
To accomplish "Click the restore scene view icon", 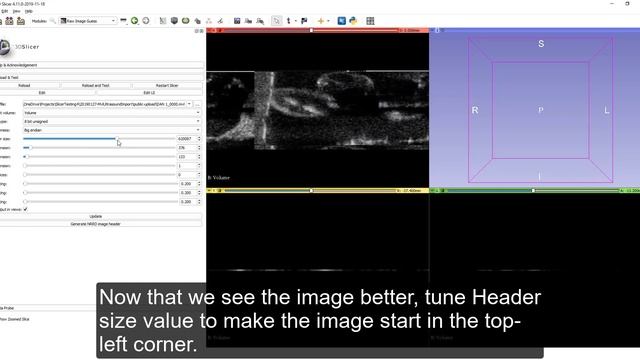I will (x=260, y=21).
